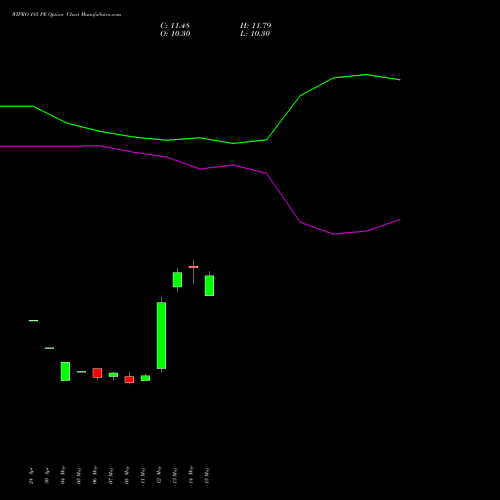Screen dimensions: 500x500
Task: Select the low value L: 10.30
Action: (255, 34)
